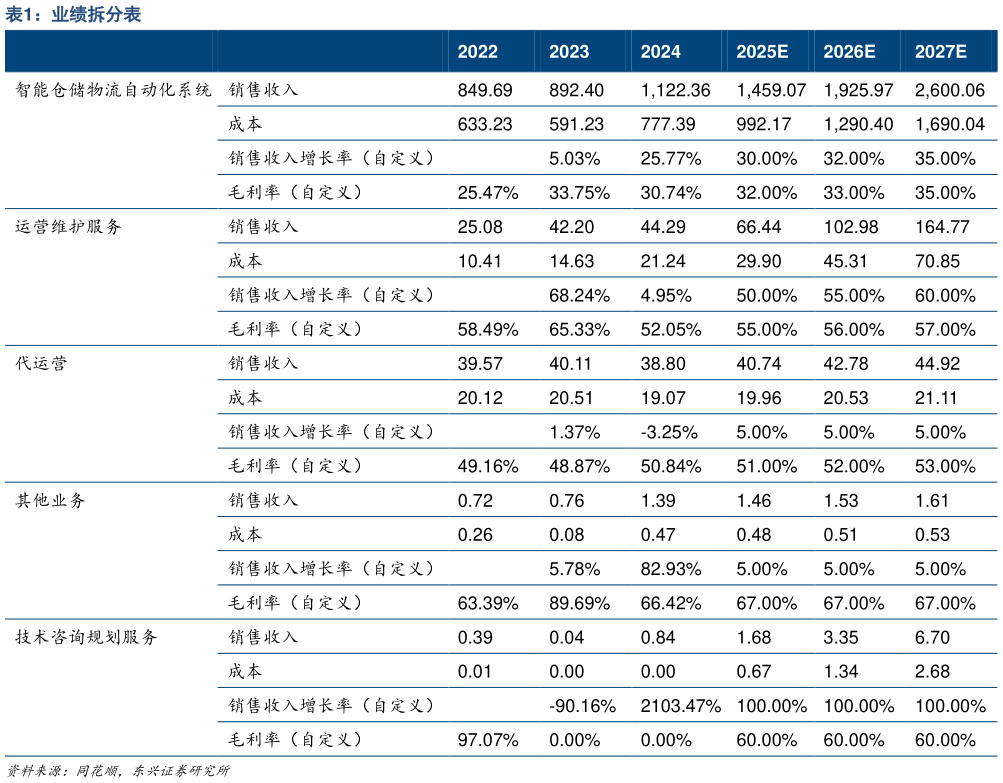Click the 2026E forecast column header
This screenshot has height=783, width=1003.
point(849,52)
